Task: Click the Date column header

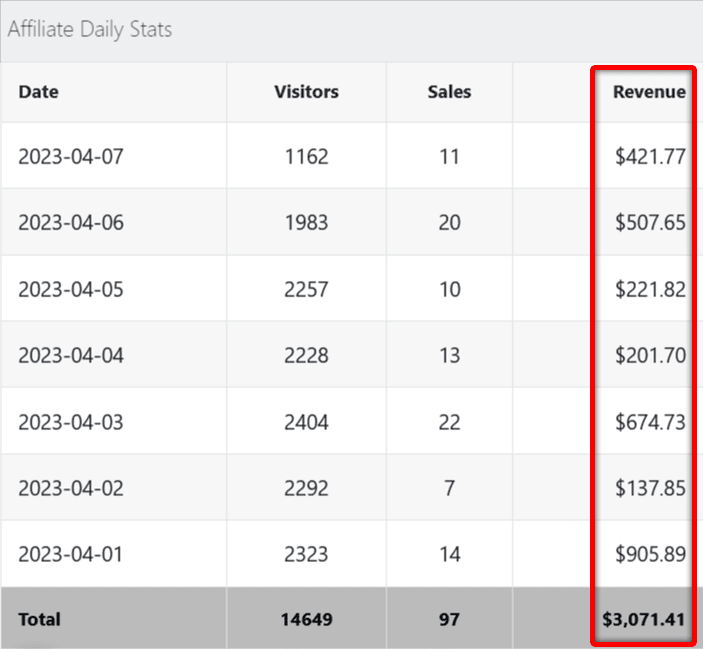Action: 38,92
